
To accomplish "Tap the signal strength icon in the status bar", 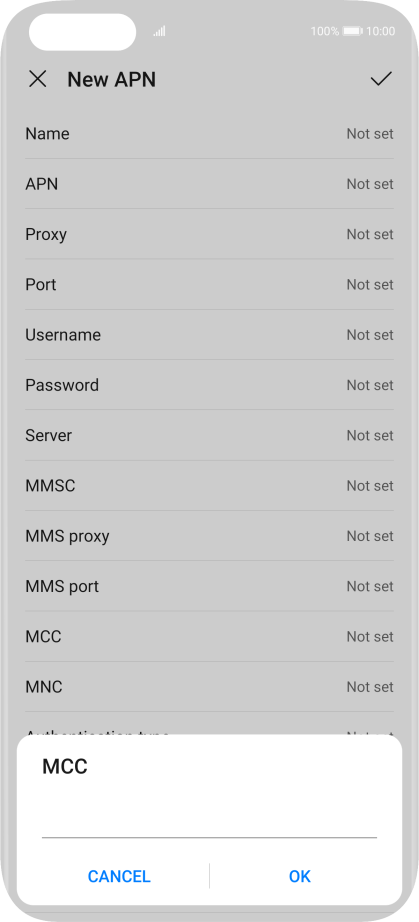I will 159,31.
